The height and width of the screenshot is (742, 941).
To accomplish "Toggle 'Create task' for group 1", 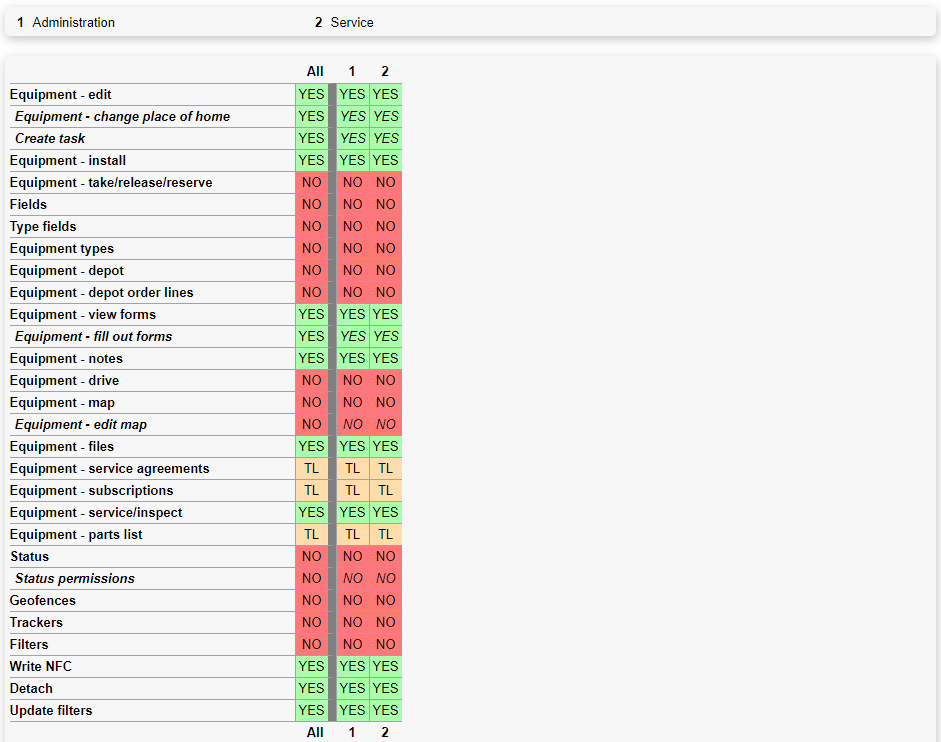I will click(x=352, y=139).
